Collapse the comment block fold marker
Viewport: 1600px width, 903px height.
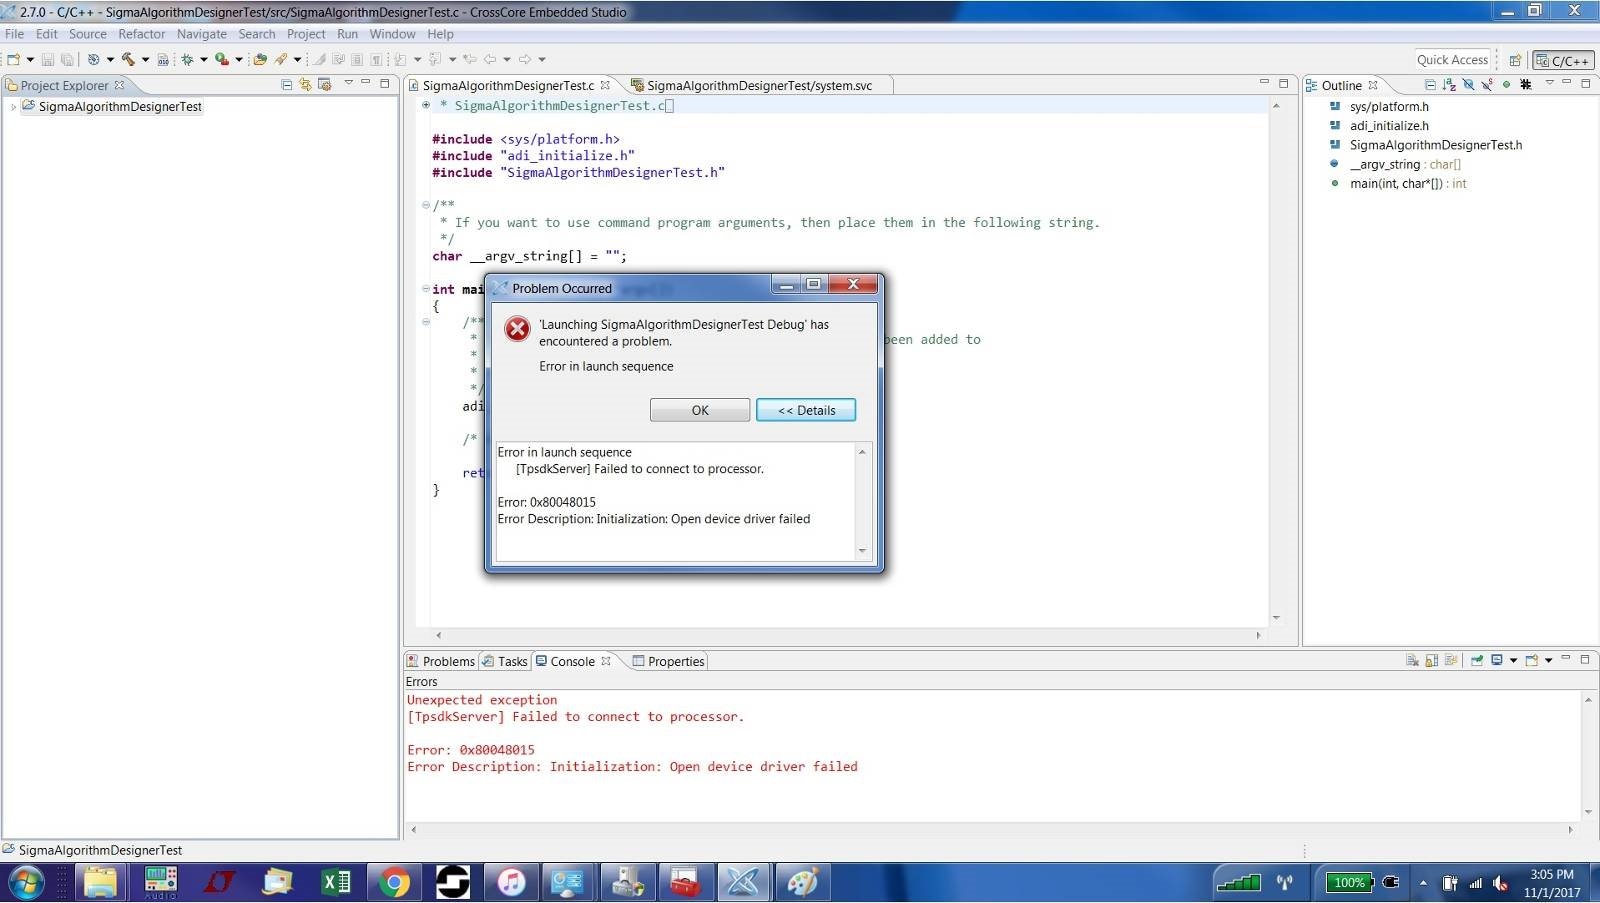(x=426, y=205)
